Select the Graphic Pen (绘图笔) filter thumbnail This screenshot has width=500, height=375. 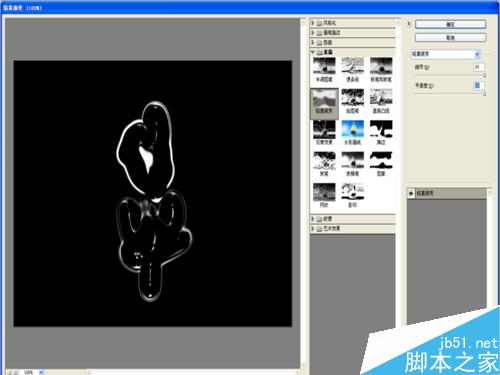(352, 101)
